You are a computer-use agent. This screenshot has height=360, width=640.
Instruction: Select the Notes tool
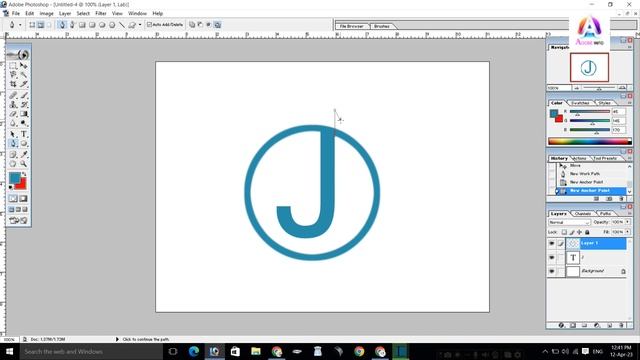pos(13,154)
